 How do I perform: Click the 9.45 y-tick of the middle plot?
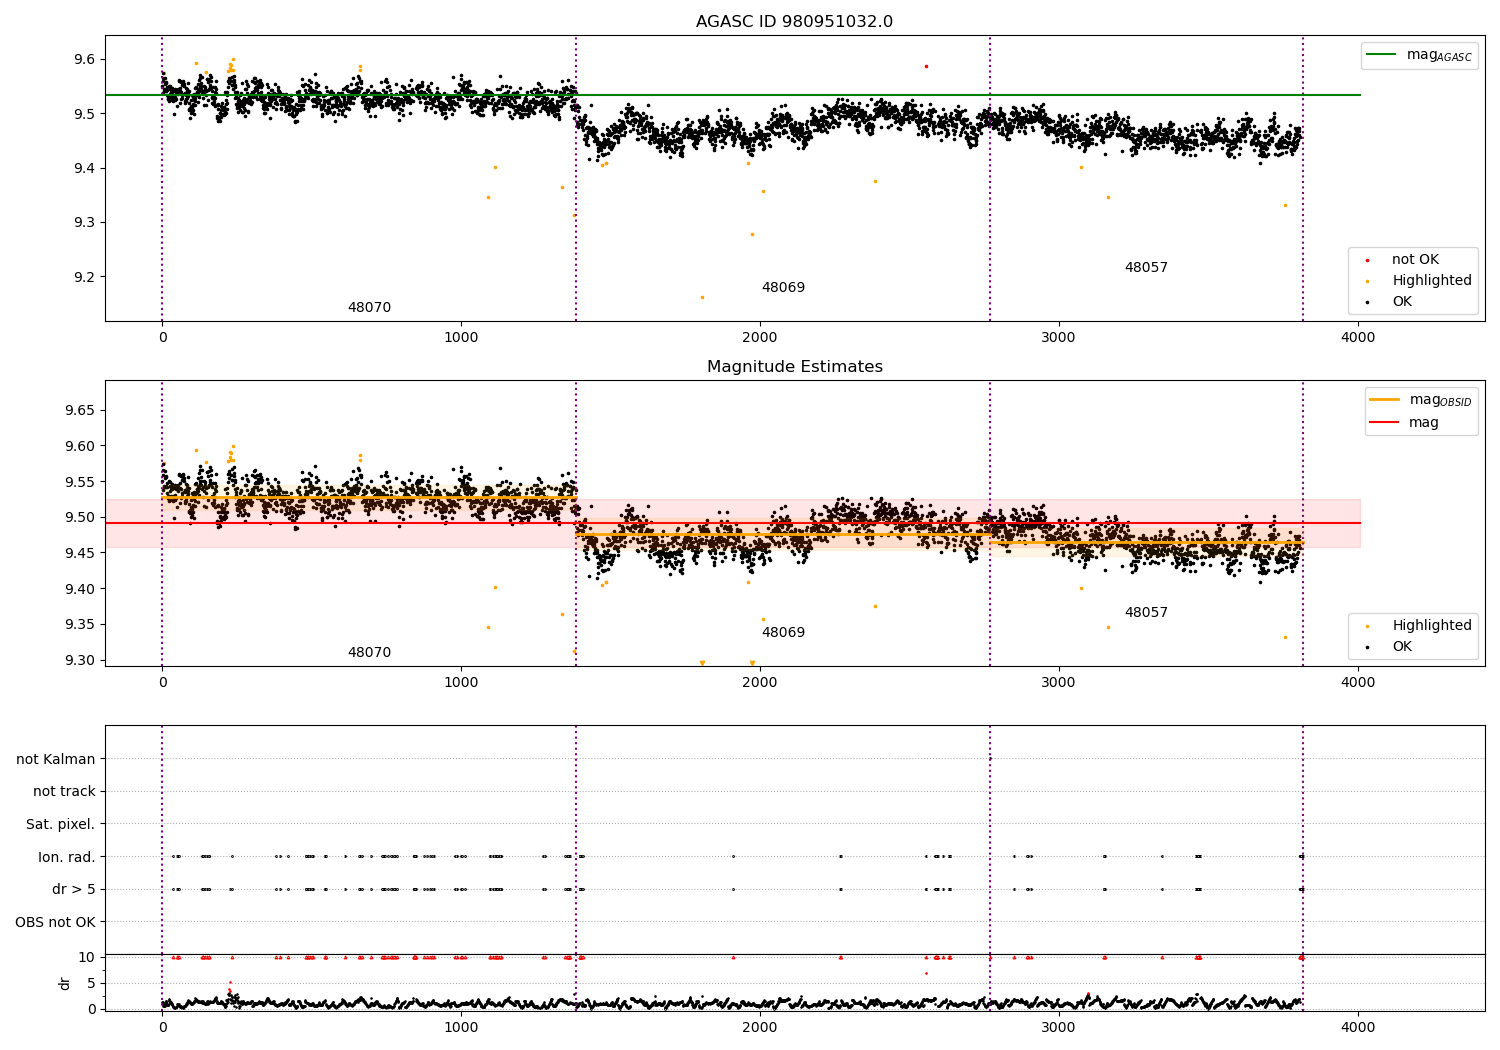pos(80,553)
